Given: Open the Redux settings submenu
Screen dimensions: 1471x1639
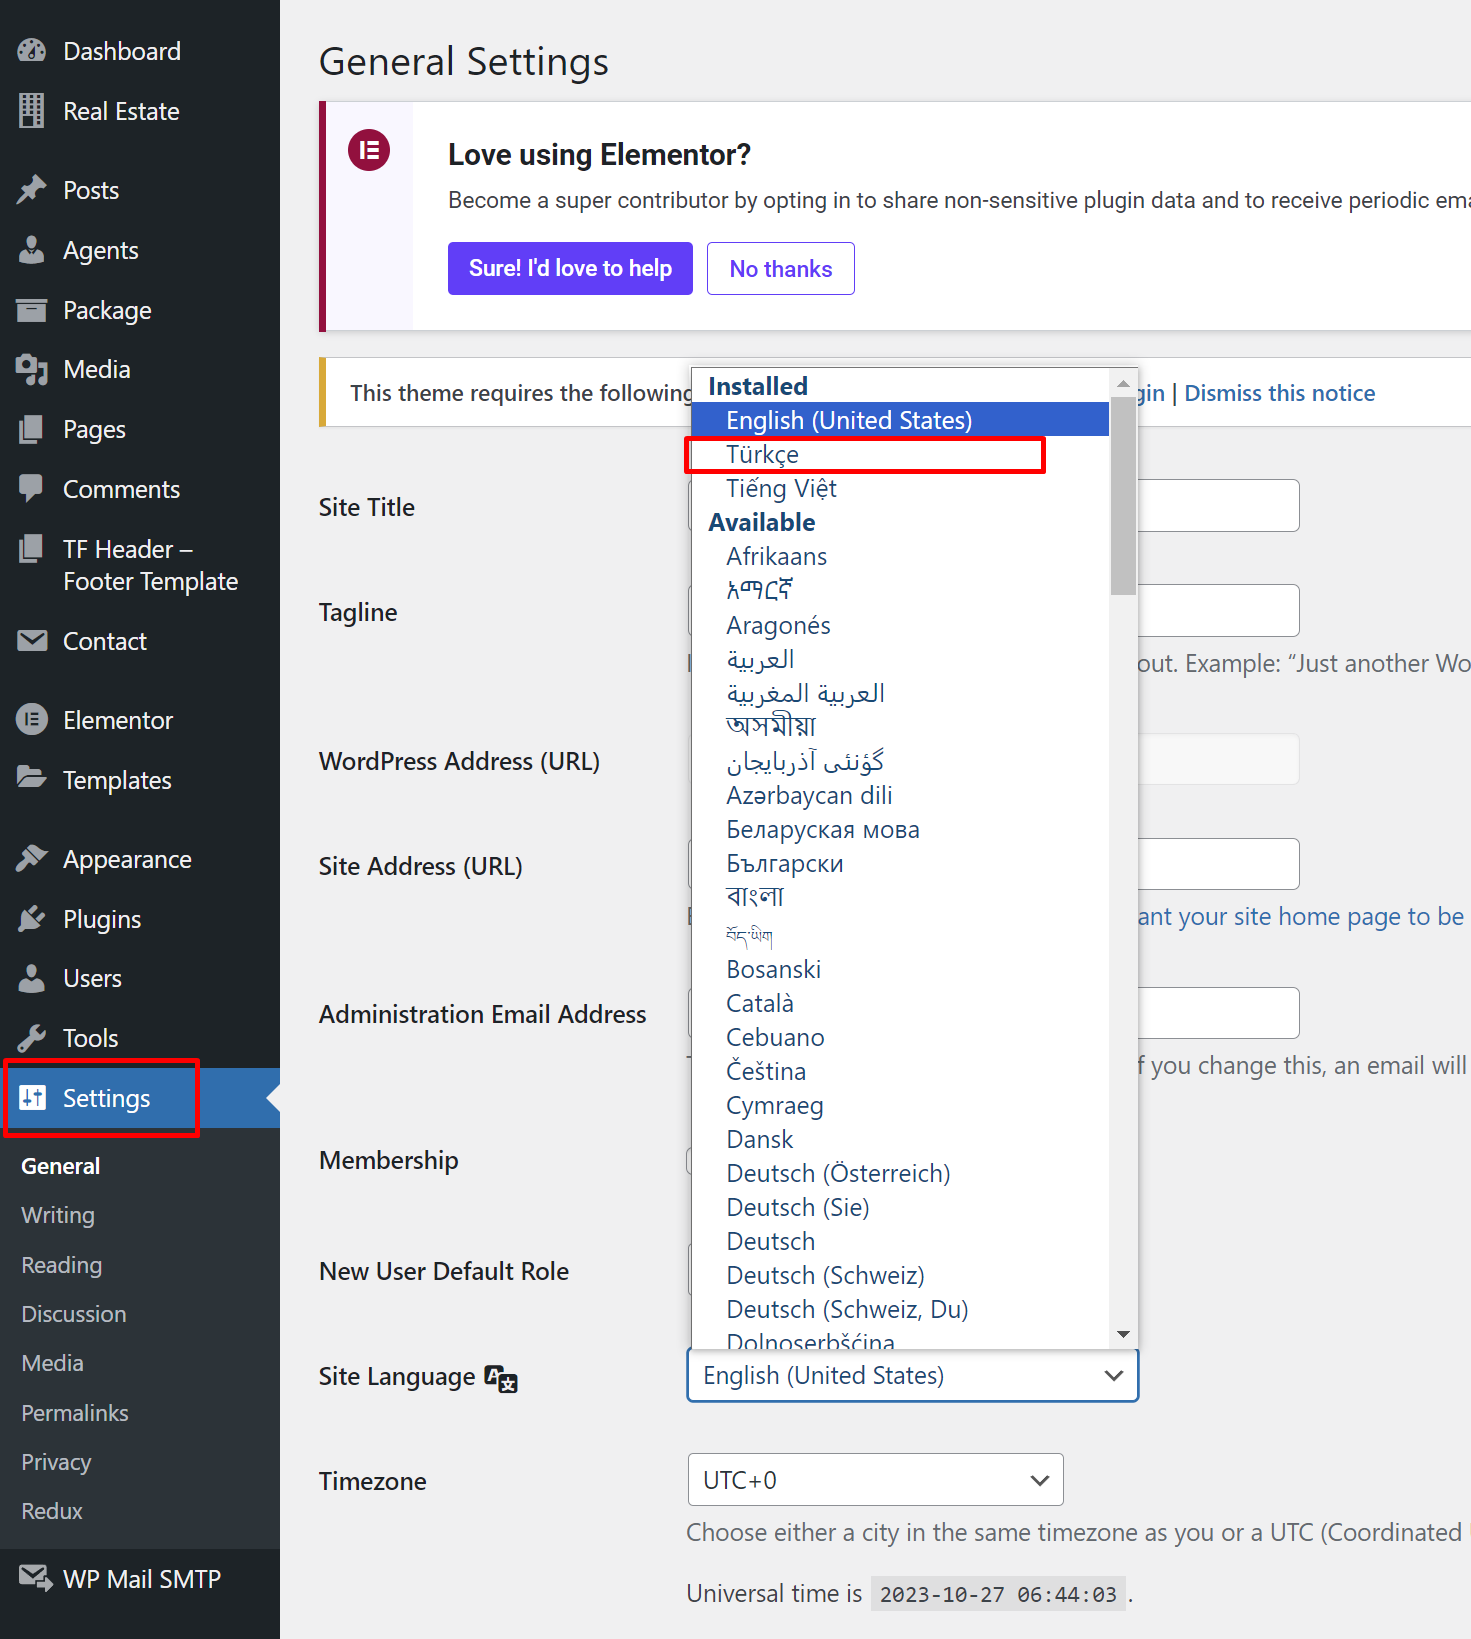Looking at the screenshot, I should (52, 1511).
